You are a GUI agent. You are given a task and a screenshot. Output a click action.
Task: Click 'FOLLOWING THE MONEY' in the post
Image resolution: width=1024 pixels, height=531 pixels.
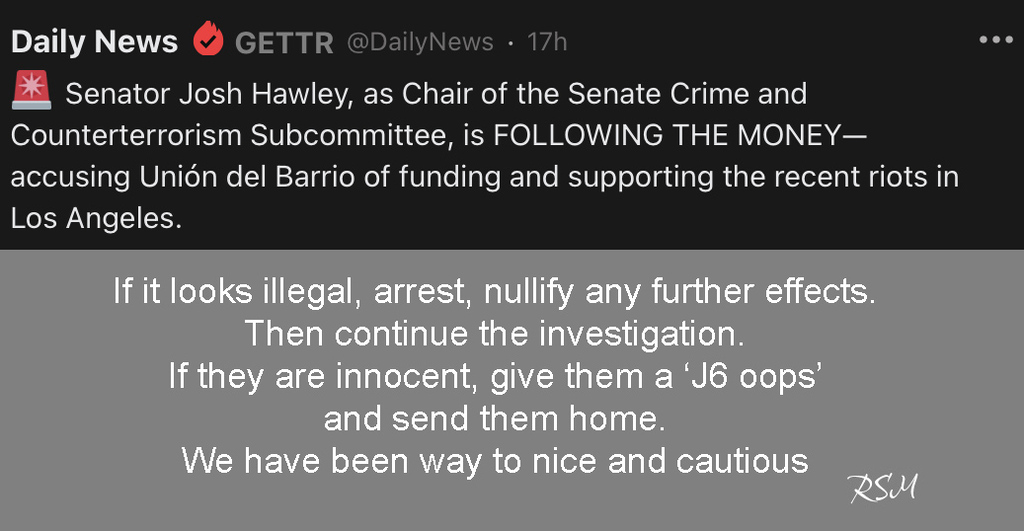point(667,136)
